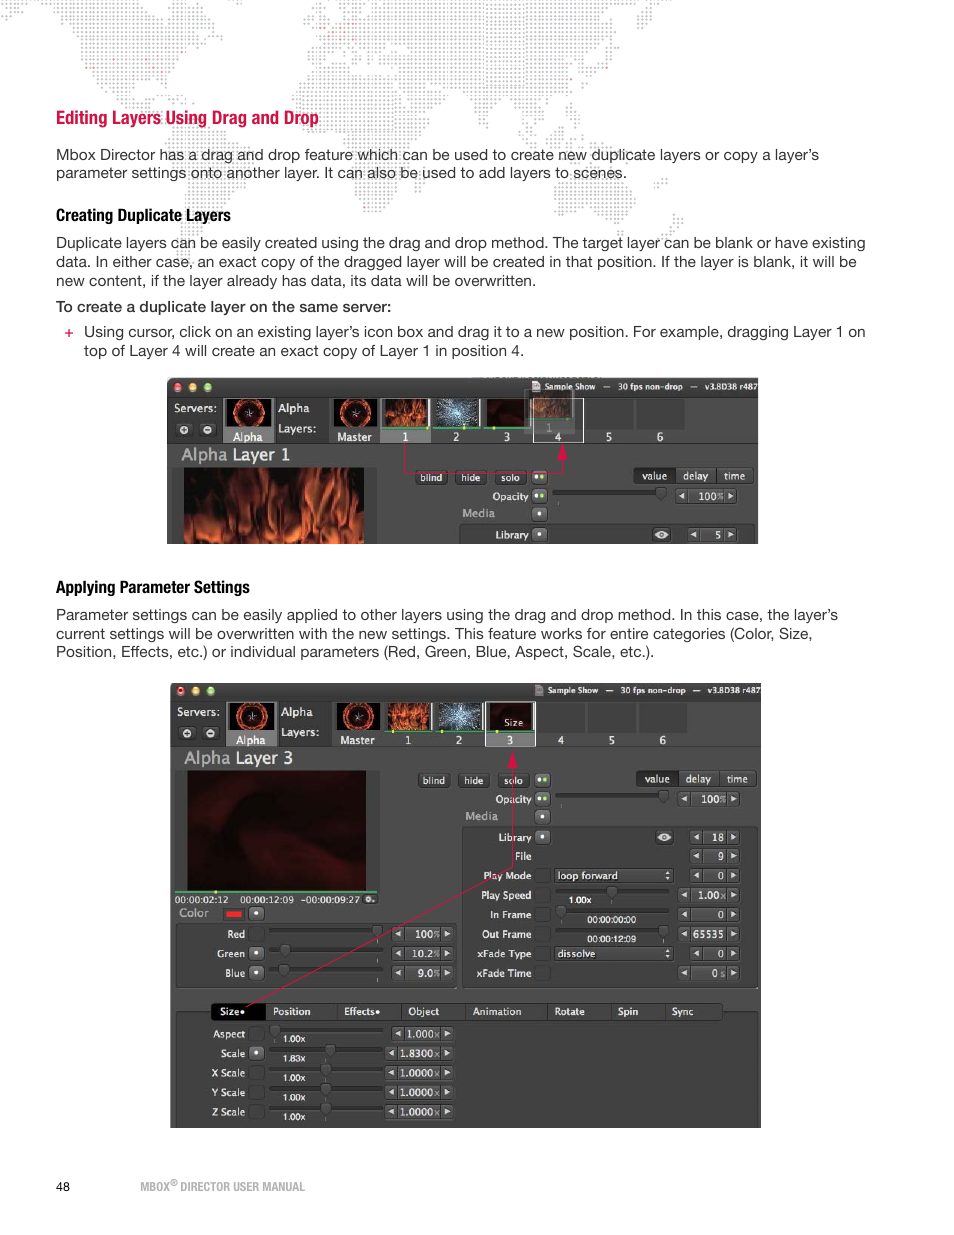Select Alpha server icon in lower screenshot
Image resolution: width=954 pixels, height=1235 pixels.
pos(251,717)
